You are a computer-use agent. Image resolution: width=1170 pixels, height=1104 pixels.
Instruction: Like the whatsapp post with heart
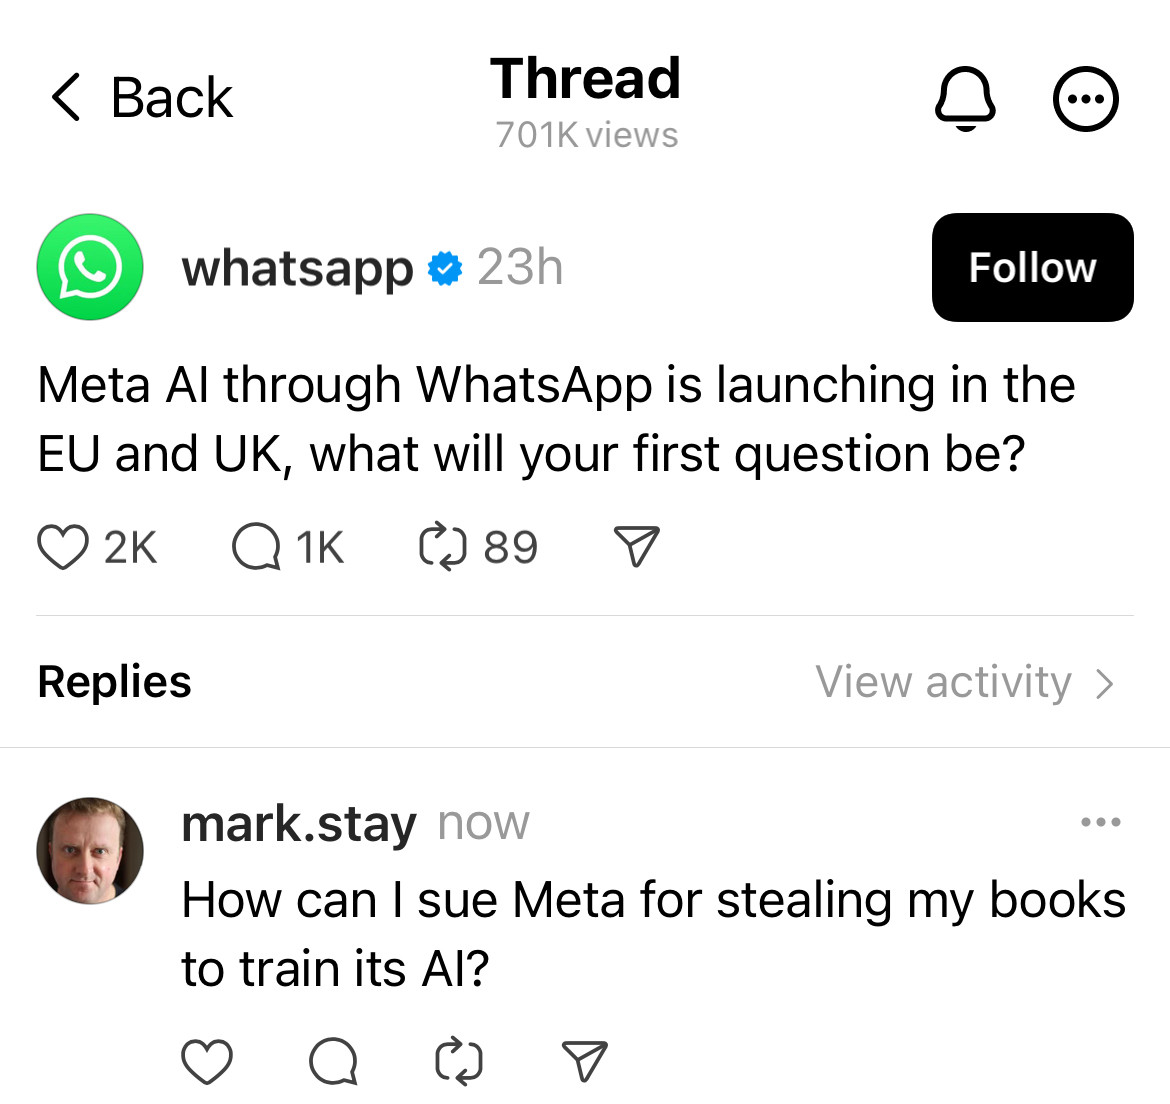63,548
